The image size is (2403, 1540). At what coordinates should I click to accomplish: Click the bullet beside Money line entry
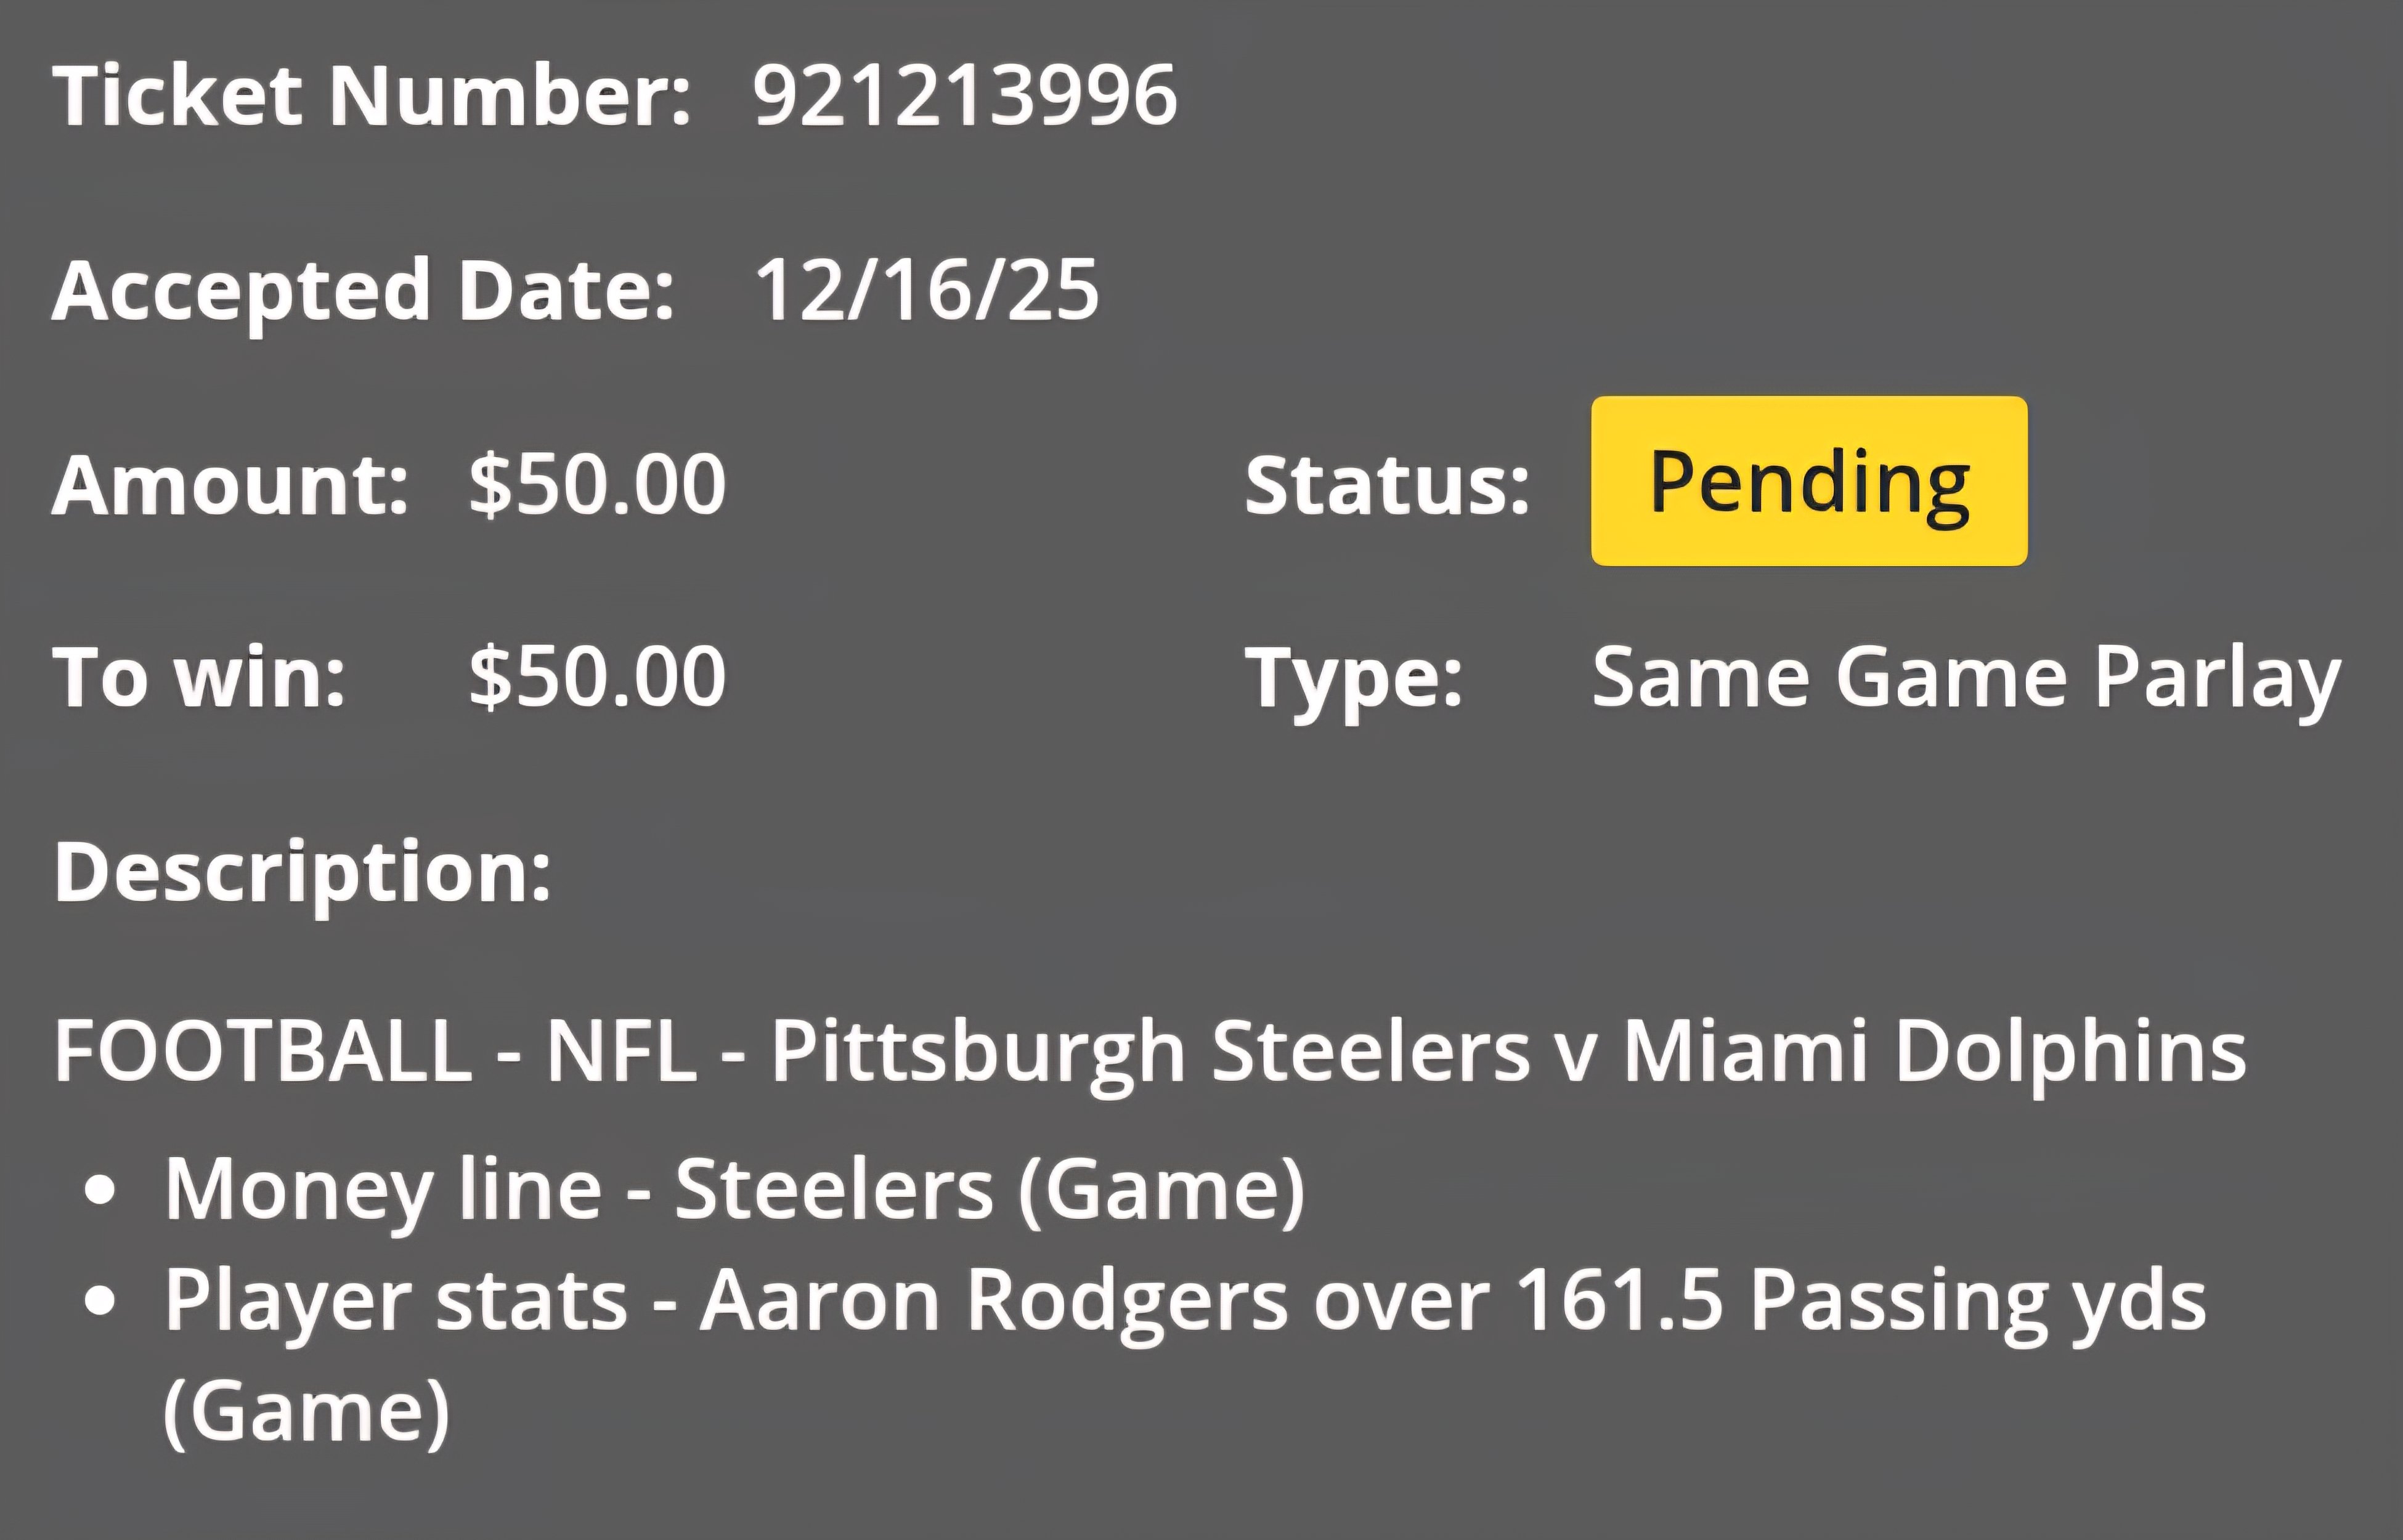(100, 1191)
